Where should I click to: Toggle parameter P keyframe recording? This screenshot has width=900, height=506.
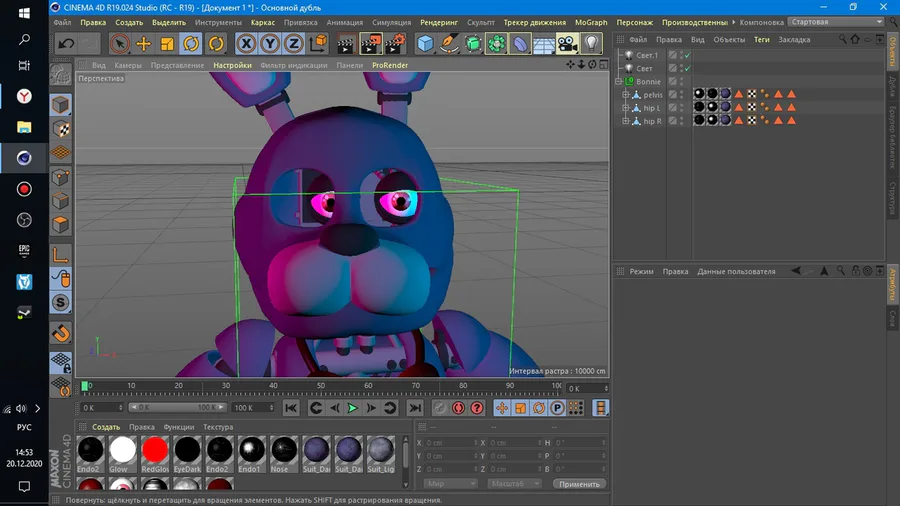557,408
